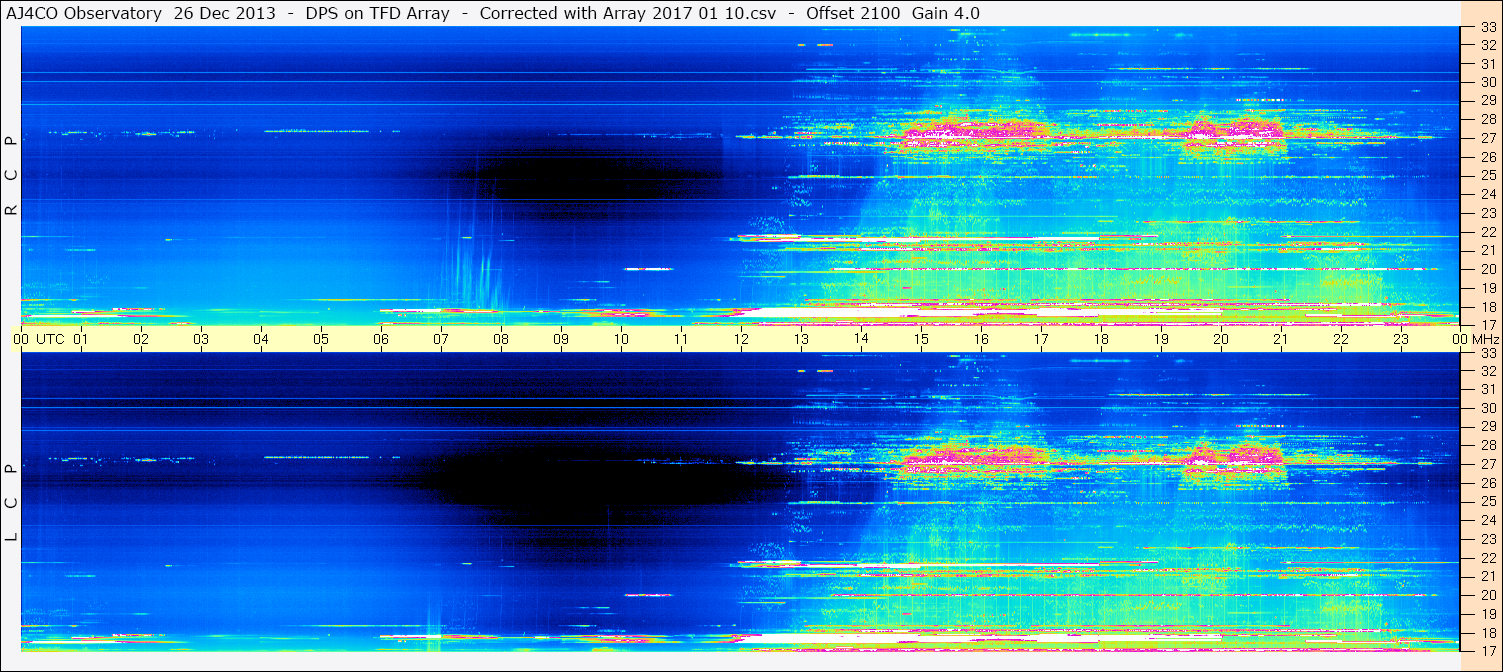The width and height of the screenshot is (1503, 672).
Task: Select the 06 hour marker on time axis
Action: click(381, 339)
